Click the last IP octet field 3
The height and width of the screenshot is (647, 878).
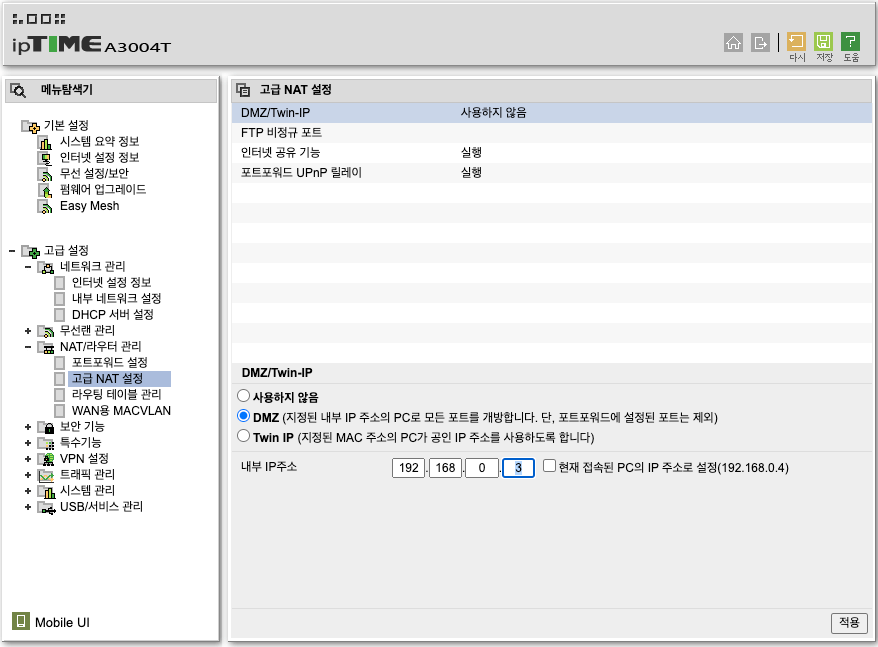click(518, 468)
